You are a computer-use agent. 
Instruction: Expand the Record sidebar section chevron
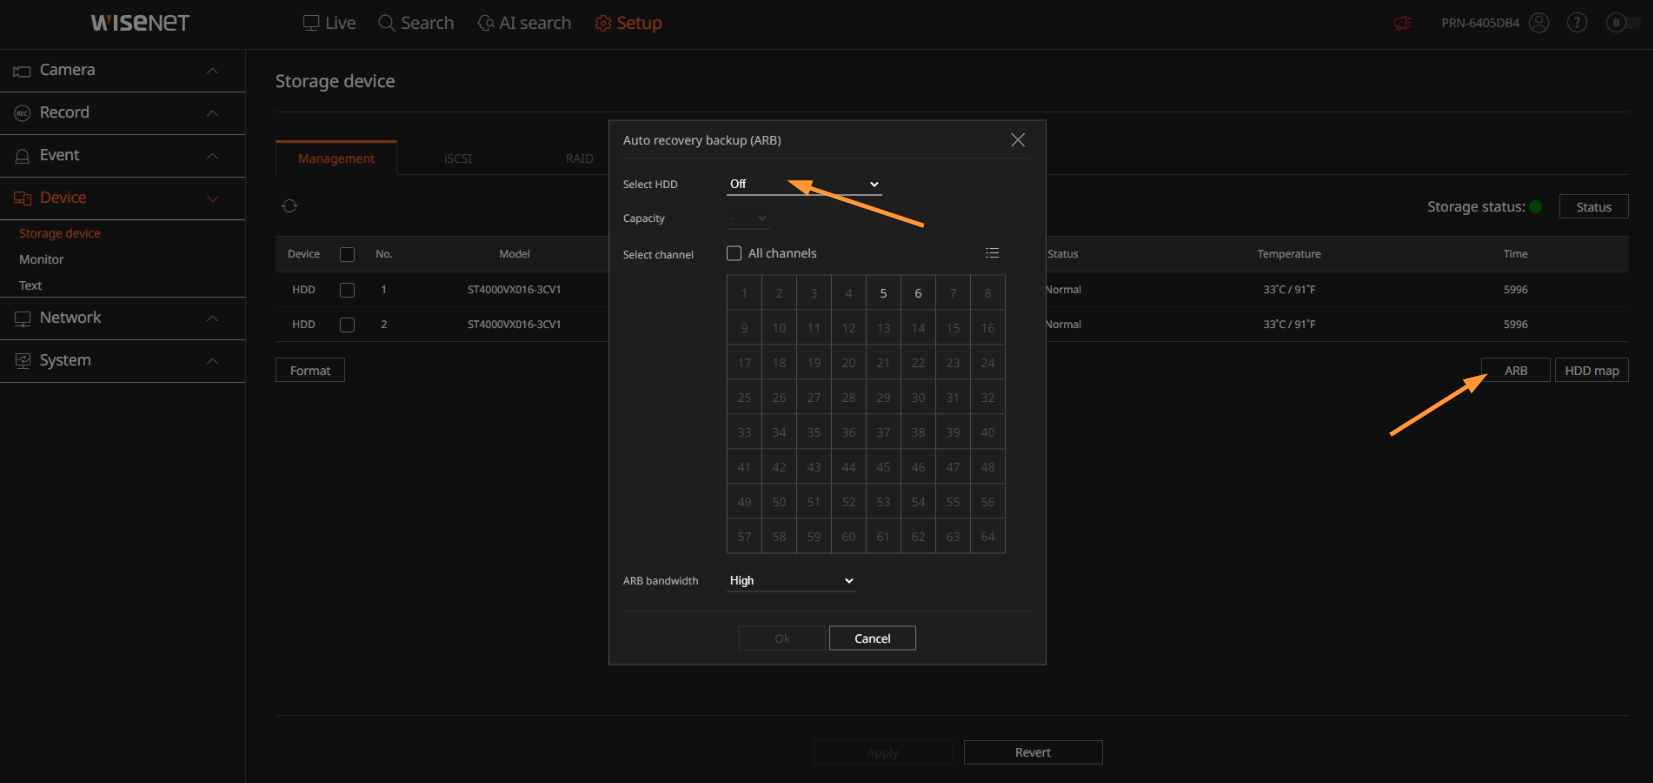pyautogui.click(x=212, y=113)
